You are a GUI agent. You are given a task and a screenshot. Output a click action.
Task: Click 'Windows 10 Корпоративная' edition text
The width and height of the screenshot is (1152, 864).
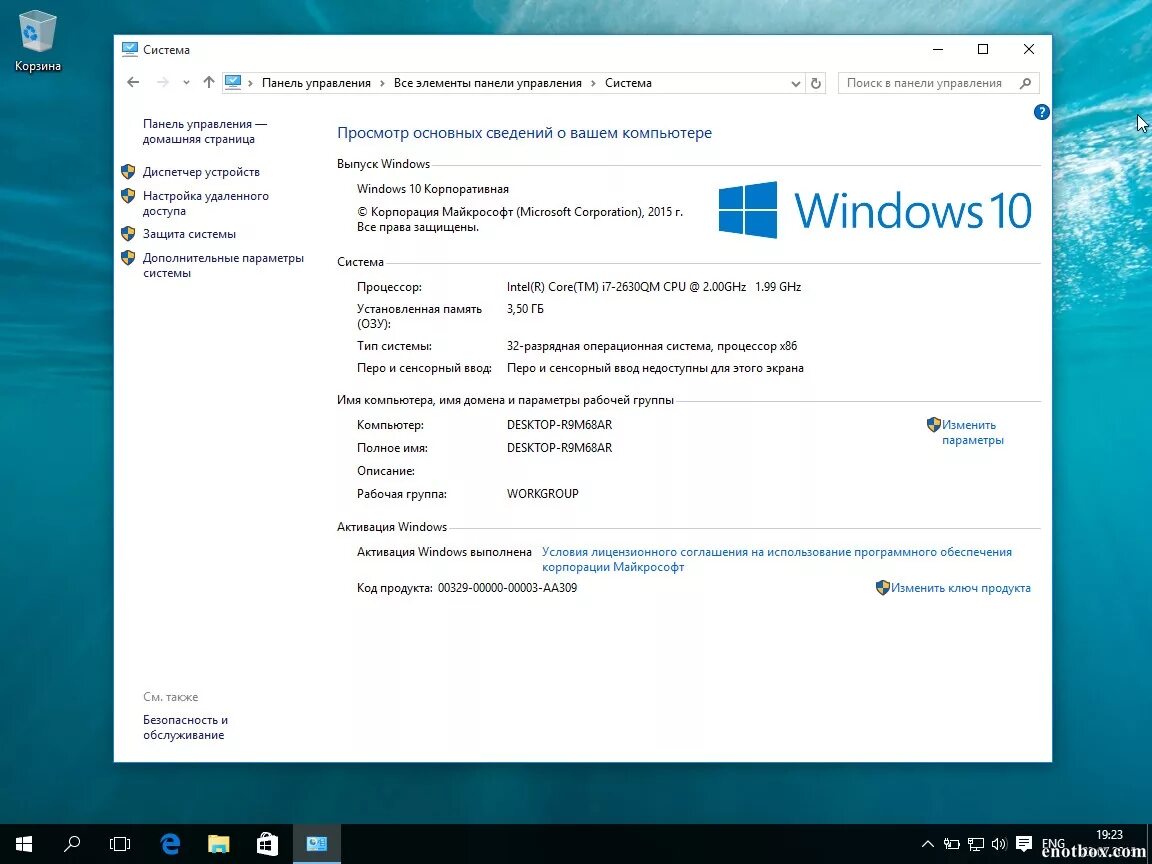click(x=433, y=189)
